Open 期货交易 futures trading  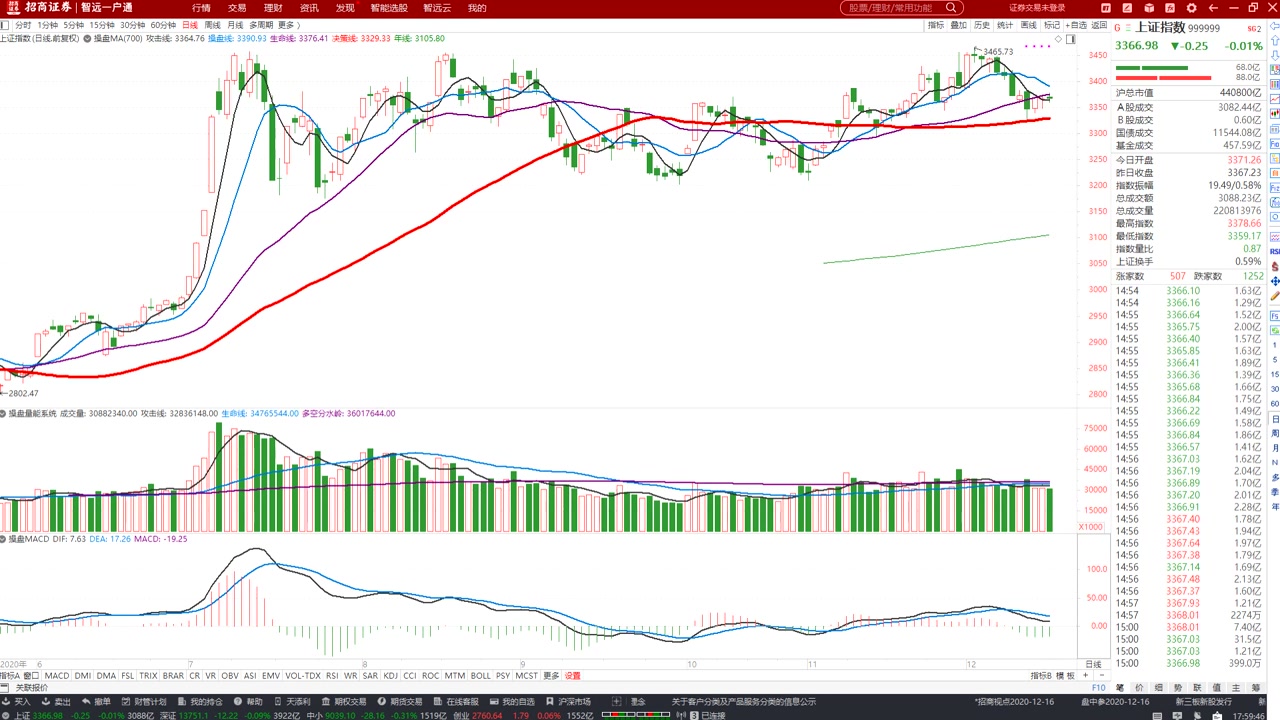click(400, 702)
